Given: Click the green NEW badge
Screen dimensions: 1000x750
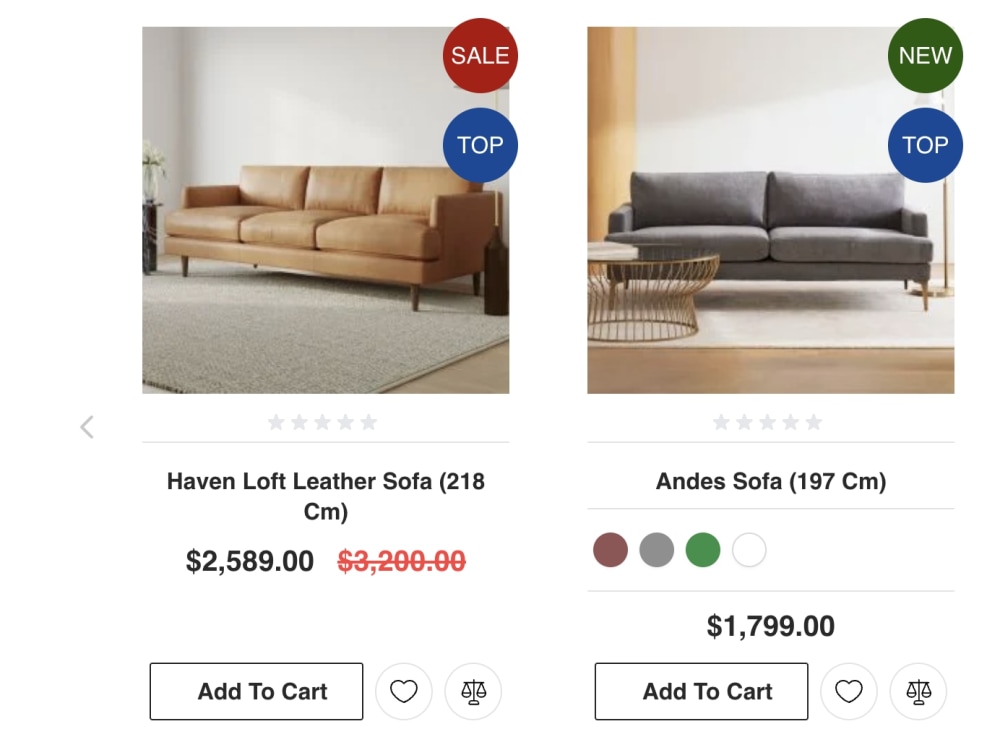Looking at the screenshot, I should [925, 55].
